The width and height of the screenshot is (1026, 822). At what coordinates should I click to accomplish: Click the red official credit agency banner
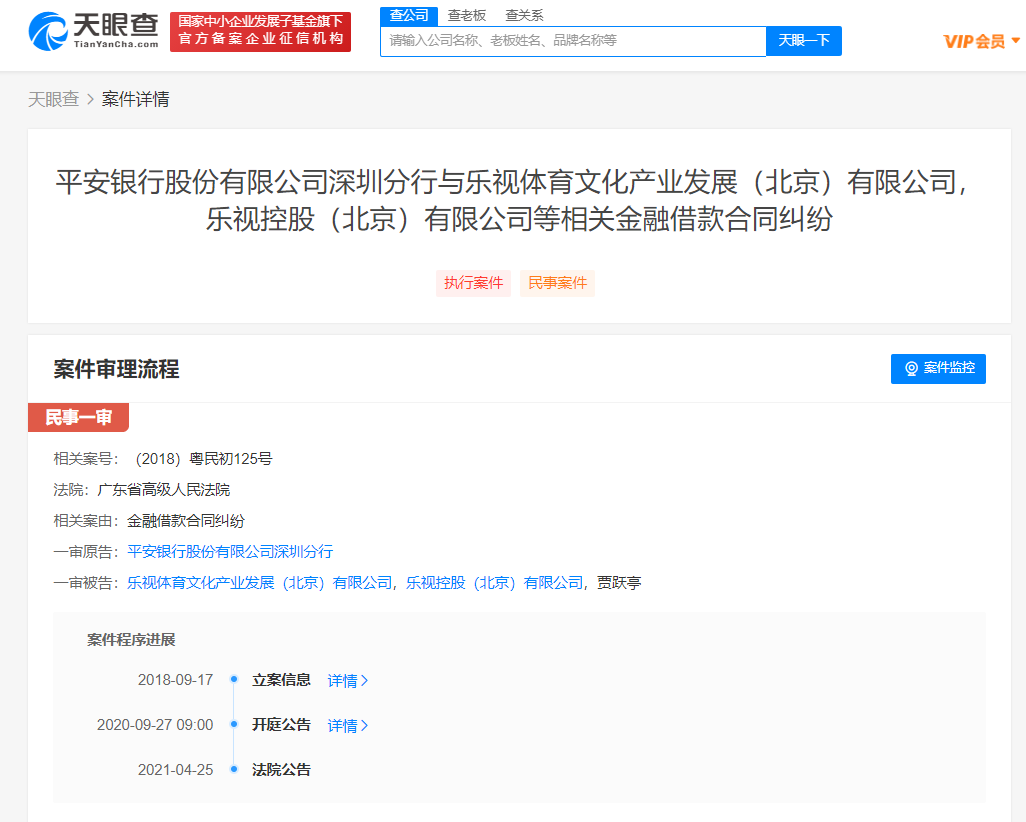(x=260, y=32)
